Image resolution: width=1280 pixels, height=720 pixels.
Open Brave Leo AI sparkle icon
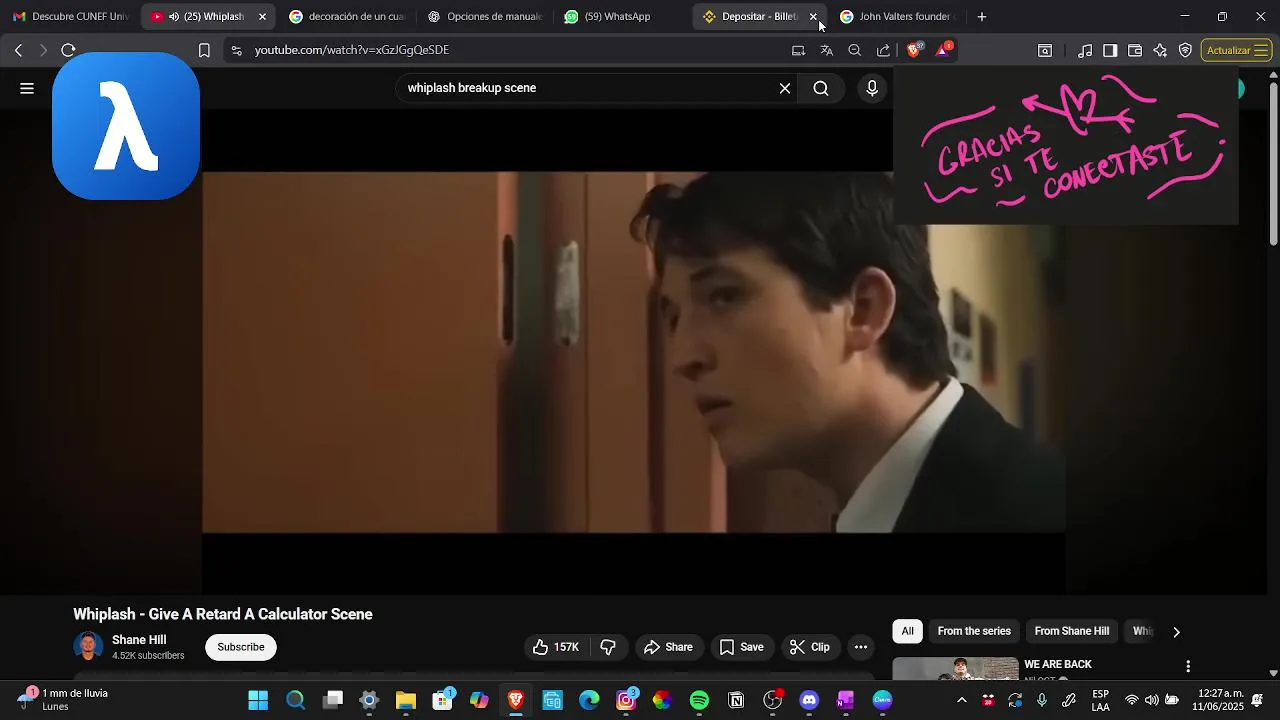[1160, 50]
